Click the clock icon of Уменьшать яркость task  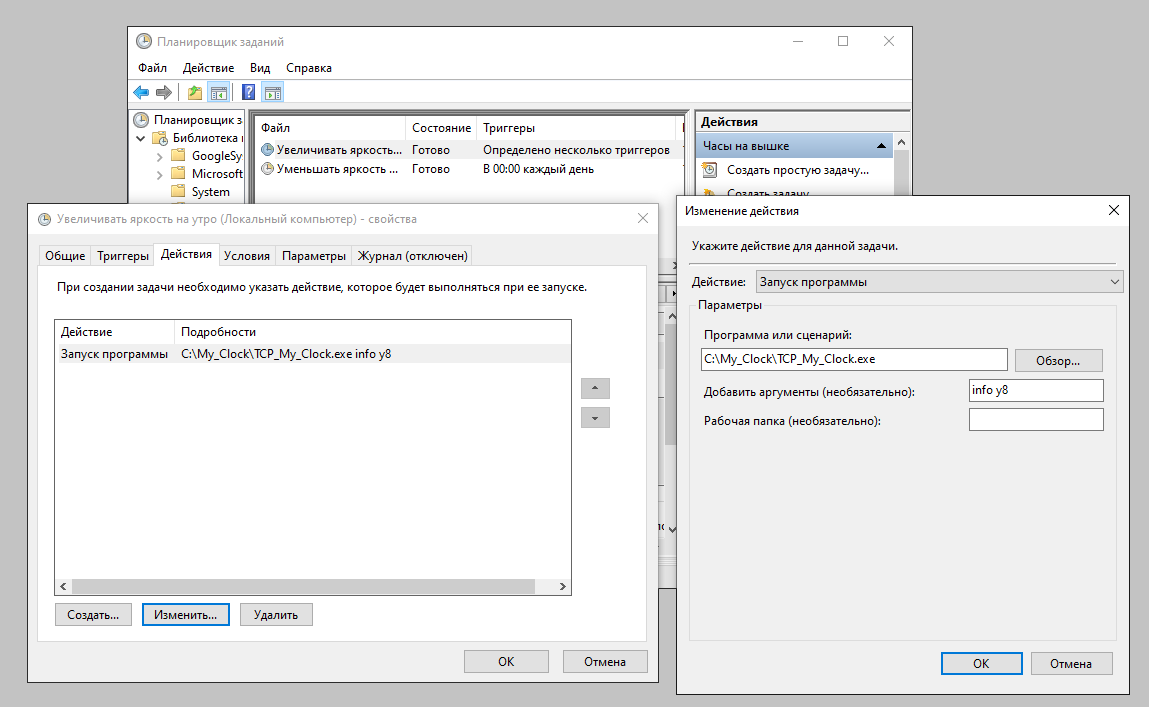(x=267, y=169)
